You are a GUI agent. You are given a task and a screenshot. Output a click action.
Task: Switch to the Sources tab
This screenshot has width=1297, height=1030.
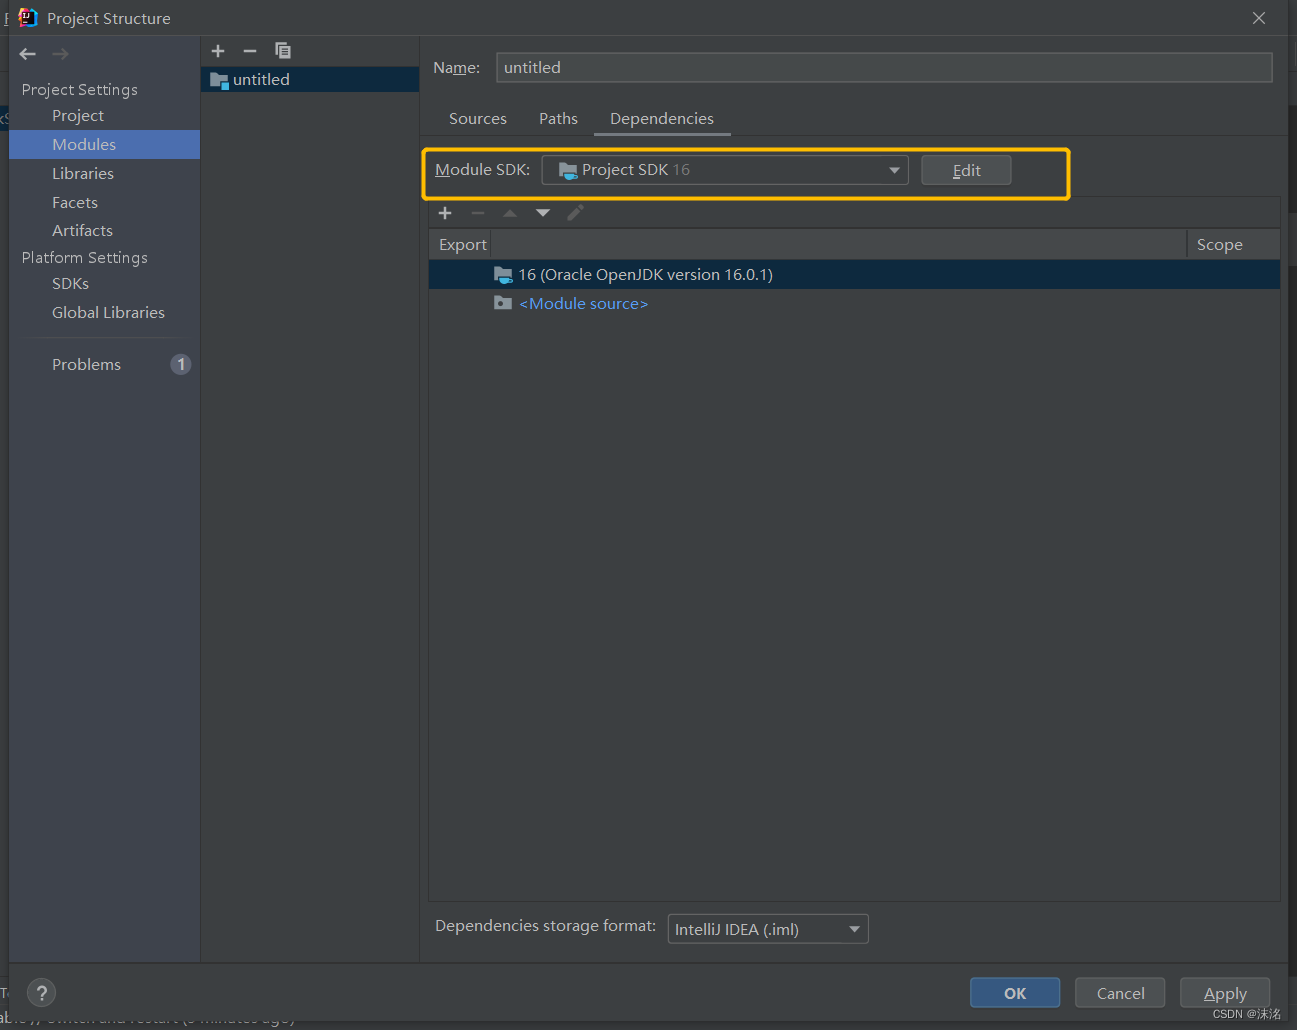click(478, 118)
